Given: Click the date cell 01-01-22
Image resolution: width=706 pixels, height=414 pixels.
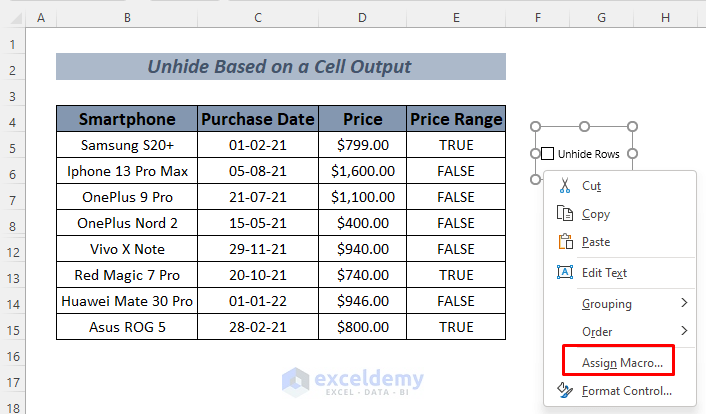Looking at the screenshot, I should [x=258, y=301].
